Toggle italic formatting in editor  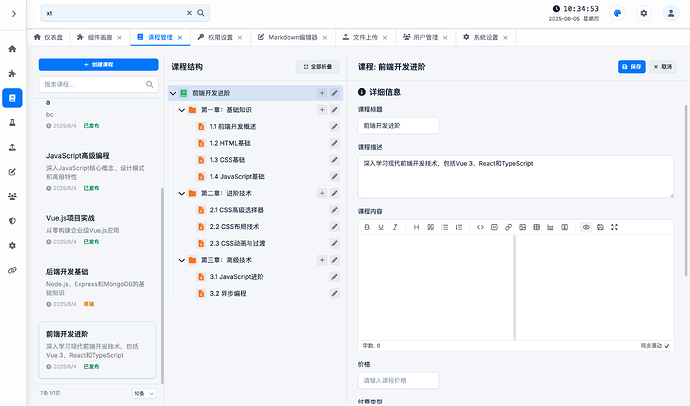click(x=395, y=227)
